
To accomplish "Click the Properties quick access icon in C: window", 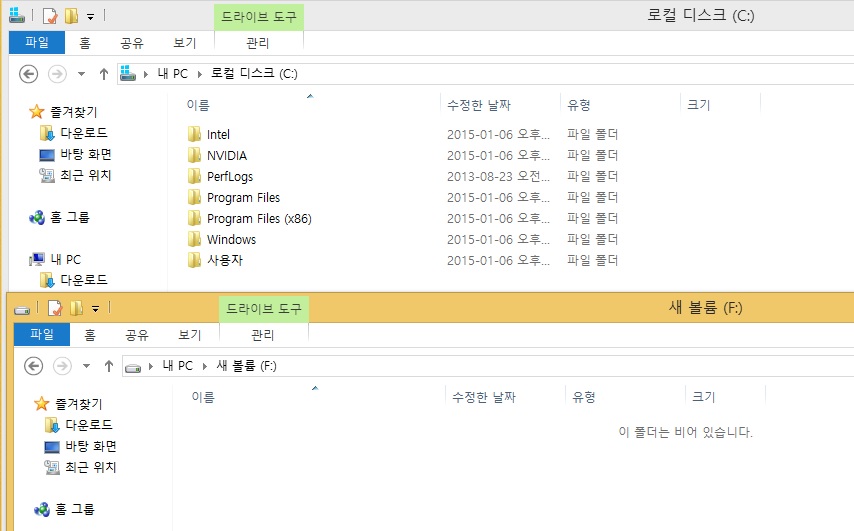I will tap(50, 16).
